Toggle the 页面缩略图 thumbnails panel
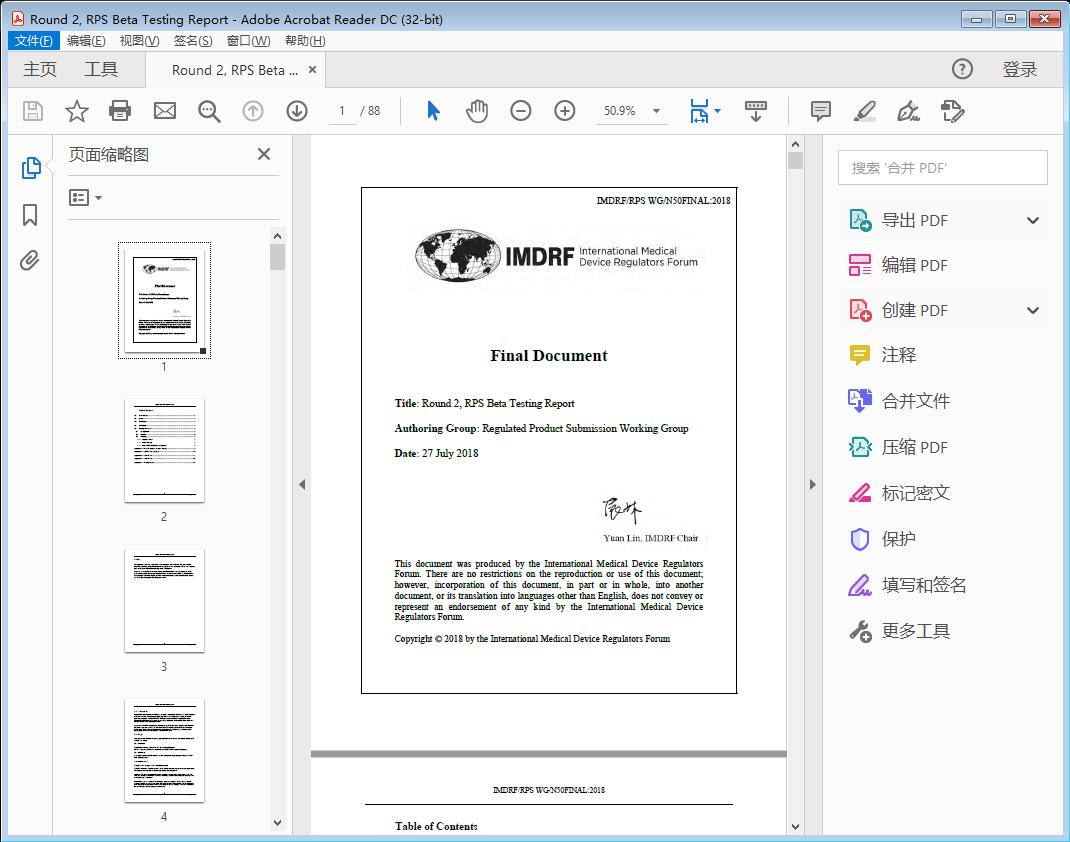1070x842 pixels. point(31,170)
